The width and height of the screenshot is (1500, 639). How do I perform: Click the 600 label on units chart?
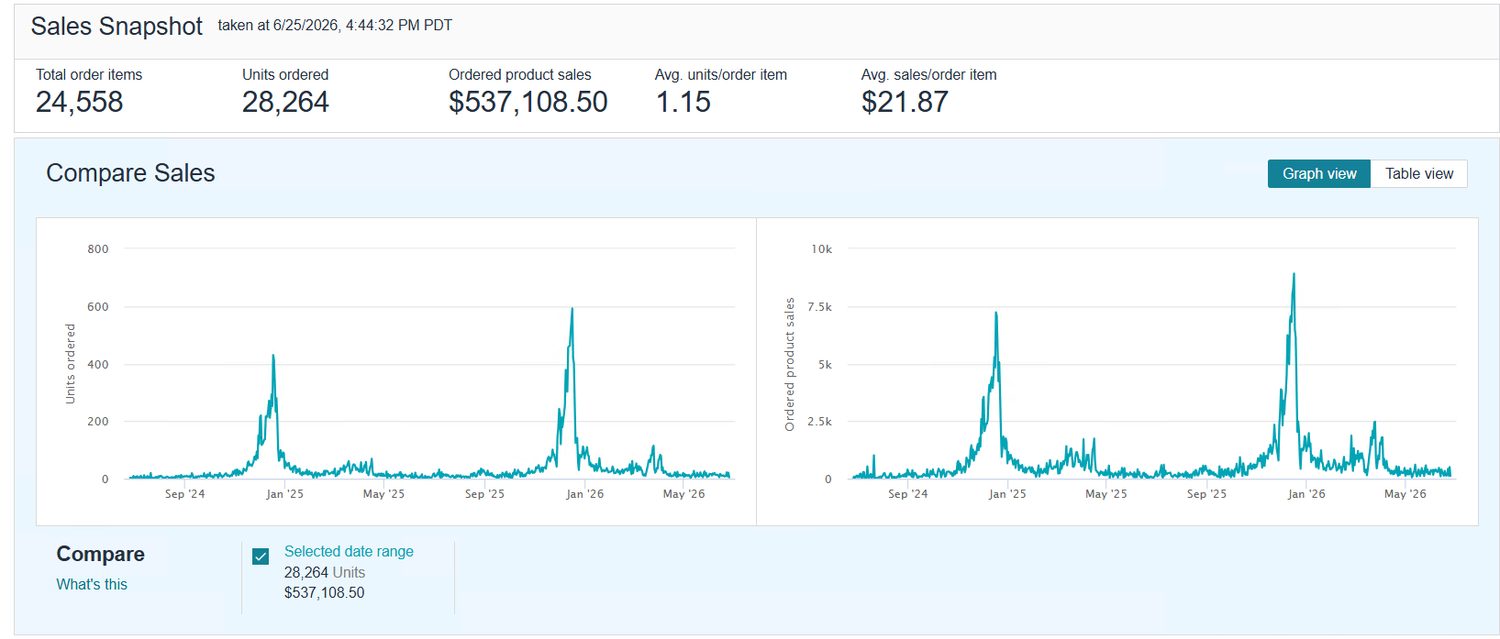(98, 307)
